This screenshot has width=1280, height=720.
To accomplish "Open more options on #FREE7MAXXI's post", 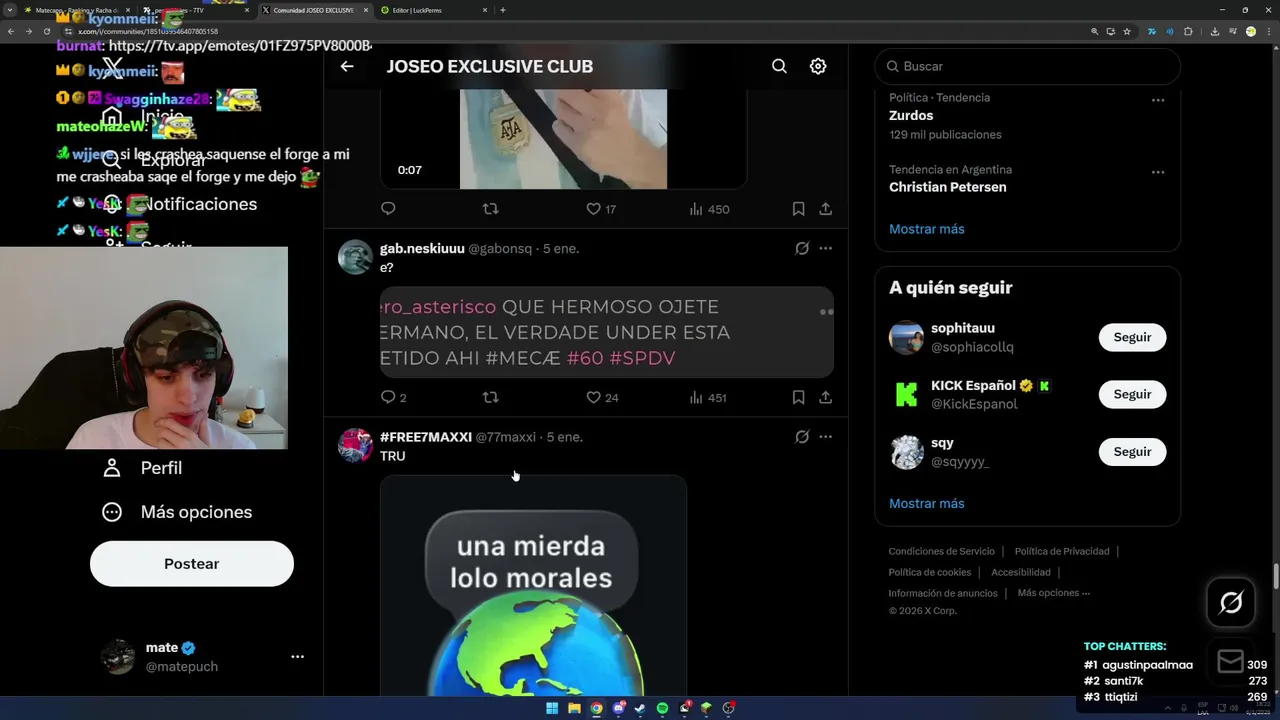I will coord(825,437).
